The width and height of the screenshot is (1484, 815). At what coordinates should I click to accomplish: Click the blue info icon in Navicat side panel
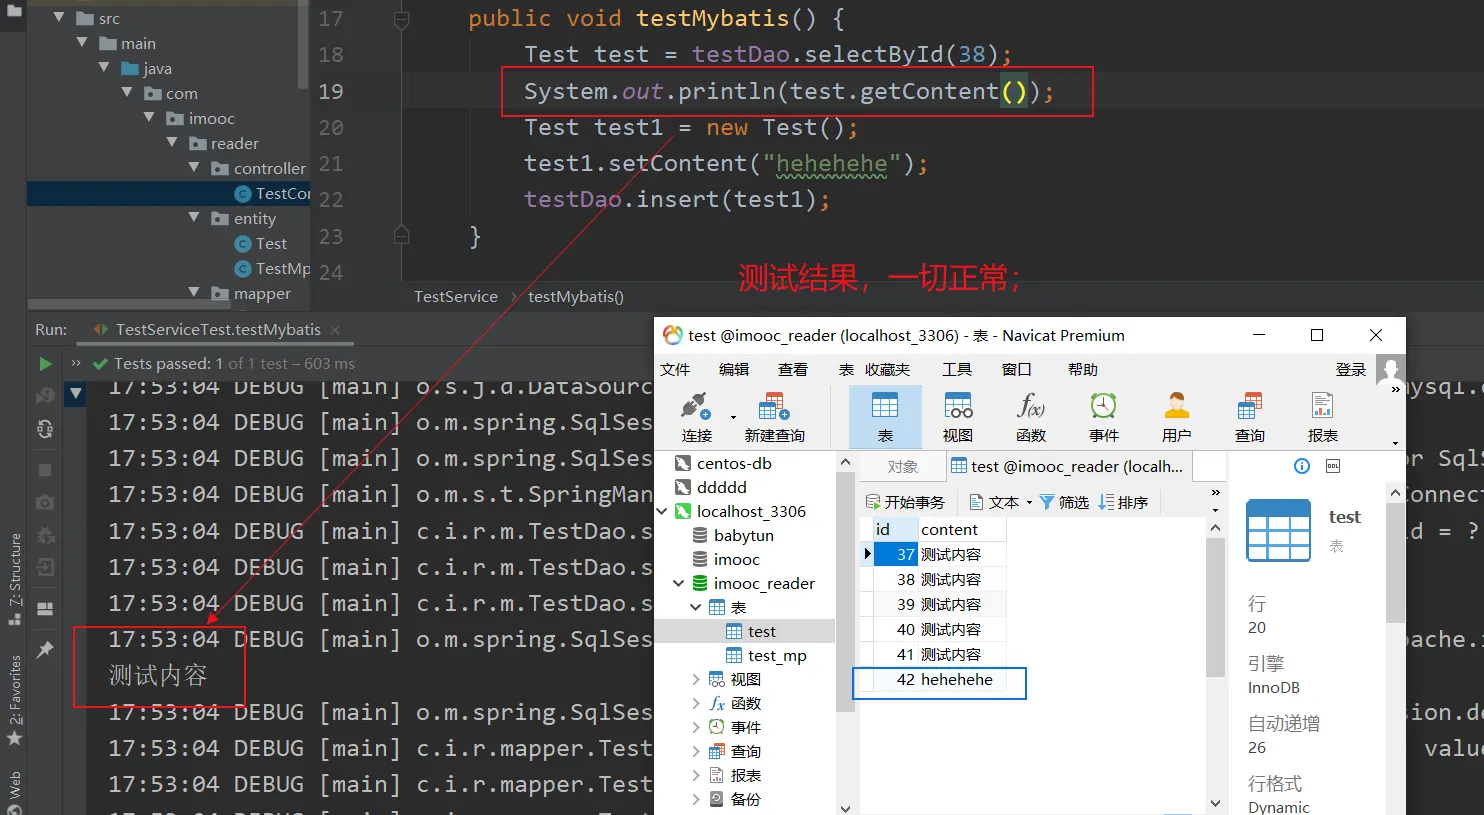[x=1302, y=466]
